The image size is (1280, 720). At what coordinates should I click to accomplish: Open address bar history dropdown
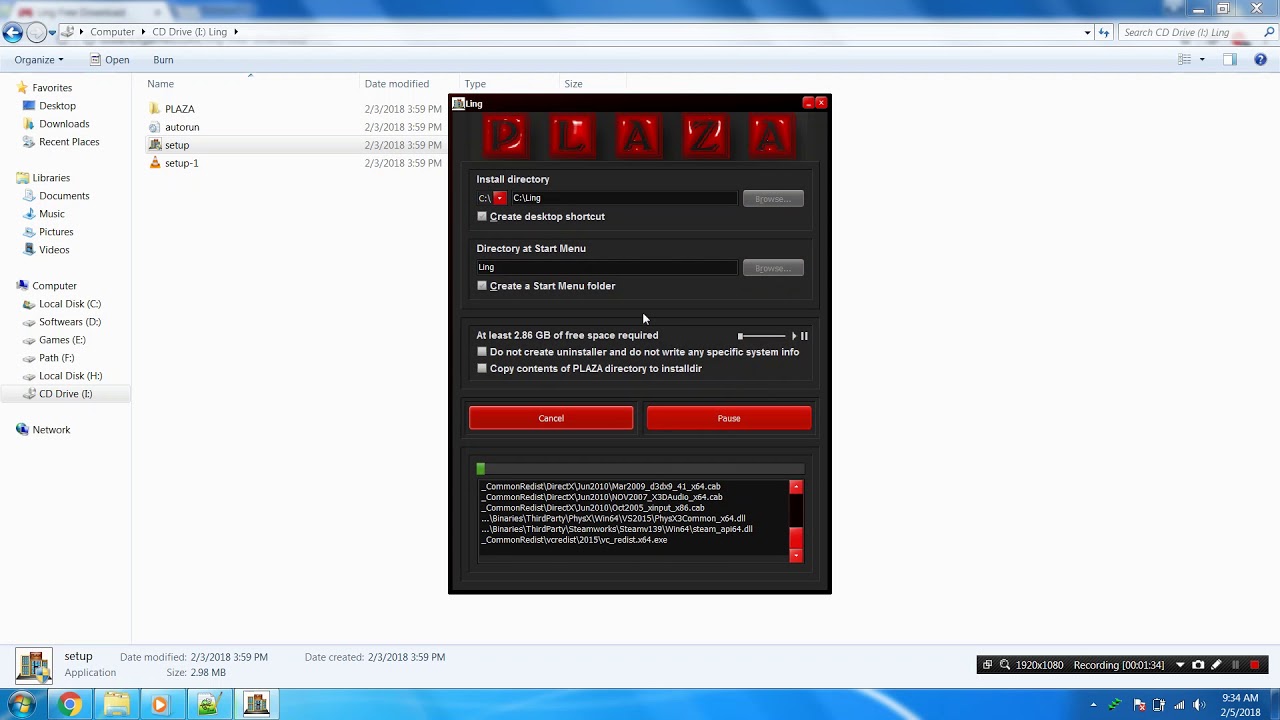tap(1087, 32)
